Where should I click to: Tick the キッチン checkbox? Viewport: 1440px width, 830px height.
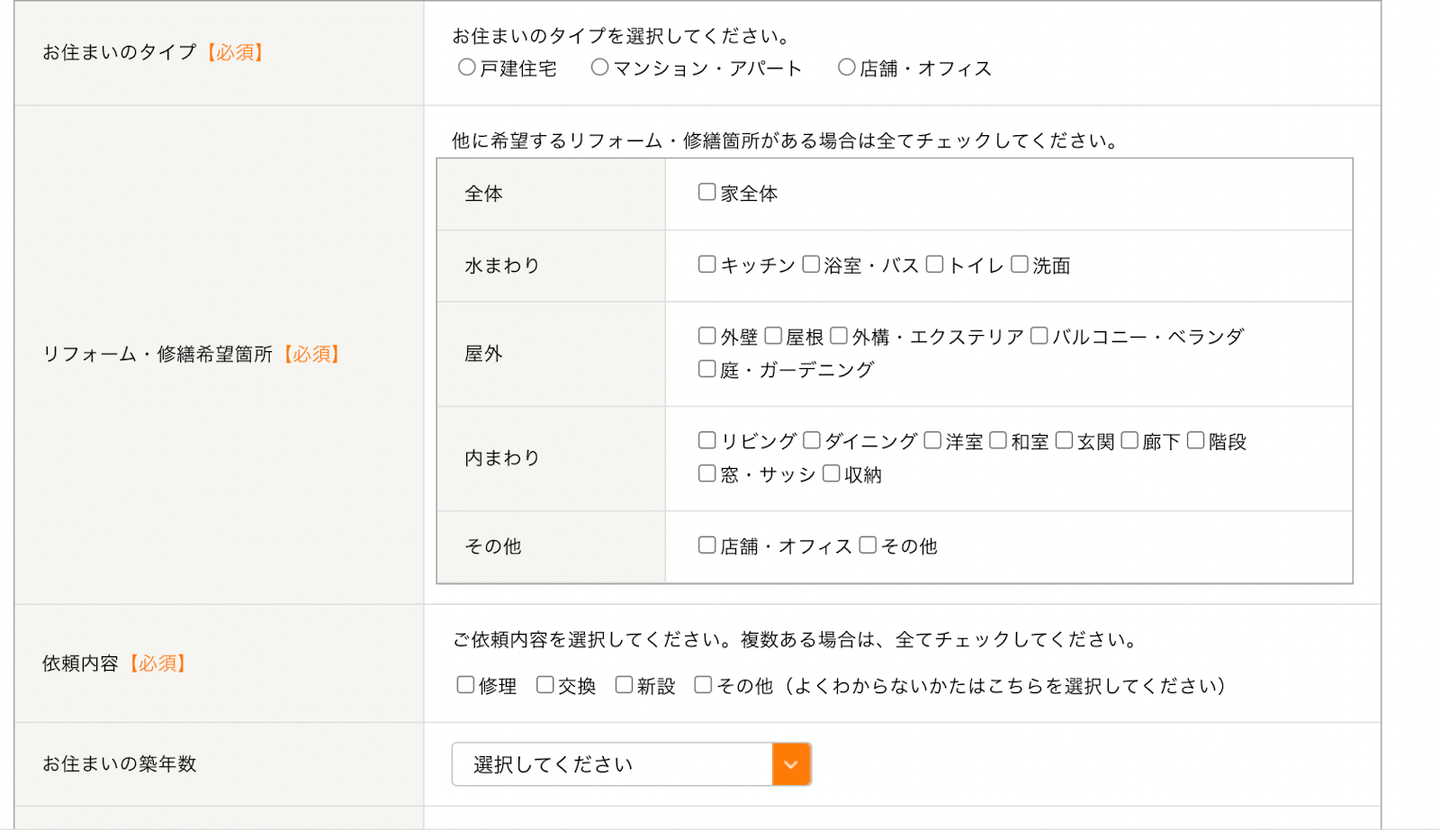[x=707, y=265]
